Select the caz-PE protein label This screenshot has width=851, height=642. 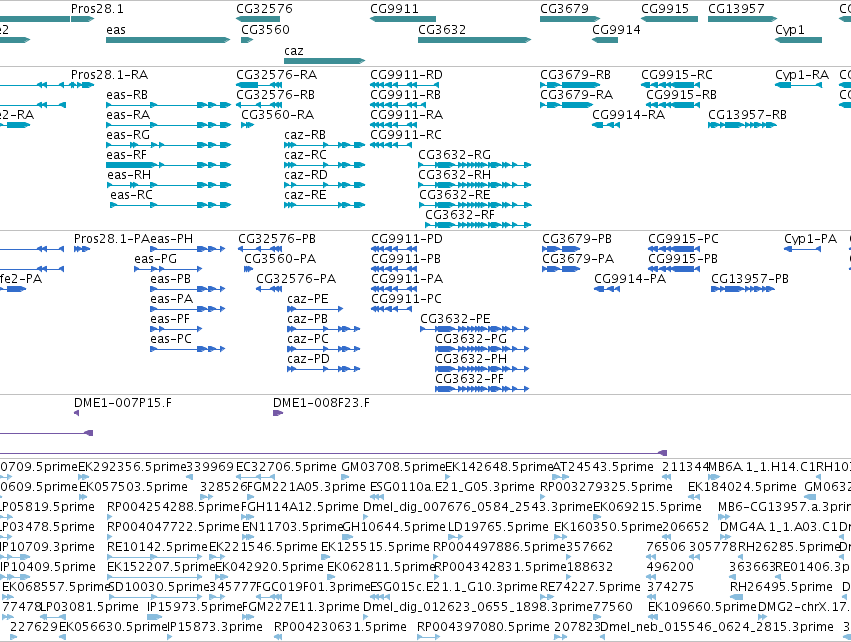pyautogui.click(x=308, y=300)
